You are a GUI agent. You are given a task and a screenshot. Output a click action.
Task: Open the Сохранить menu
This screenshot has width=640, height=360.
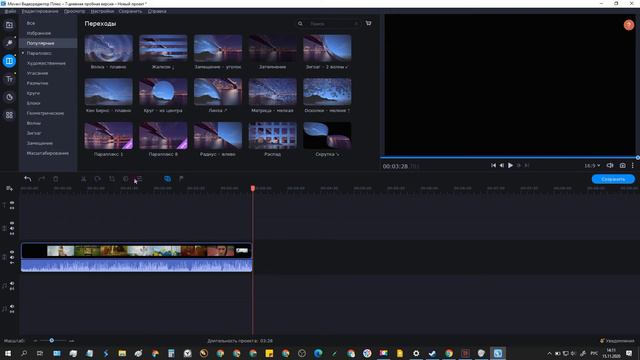(x=130, y=11)
